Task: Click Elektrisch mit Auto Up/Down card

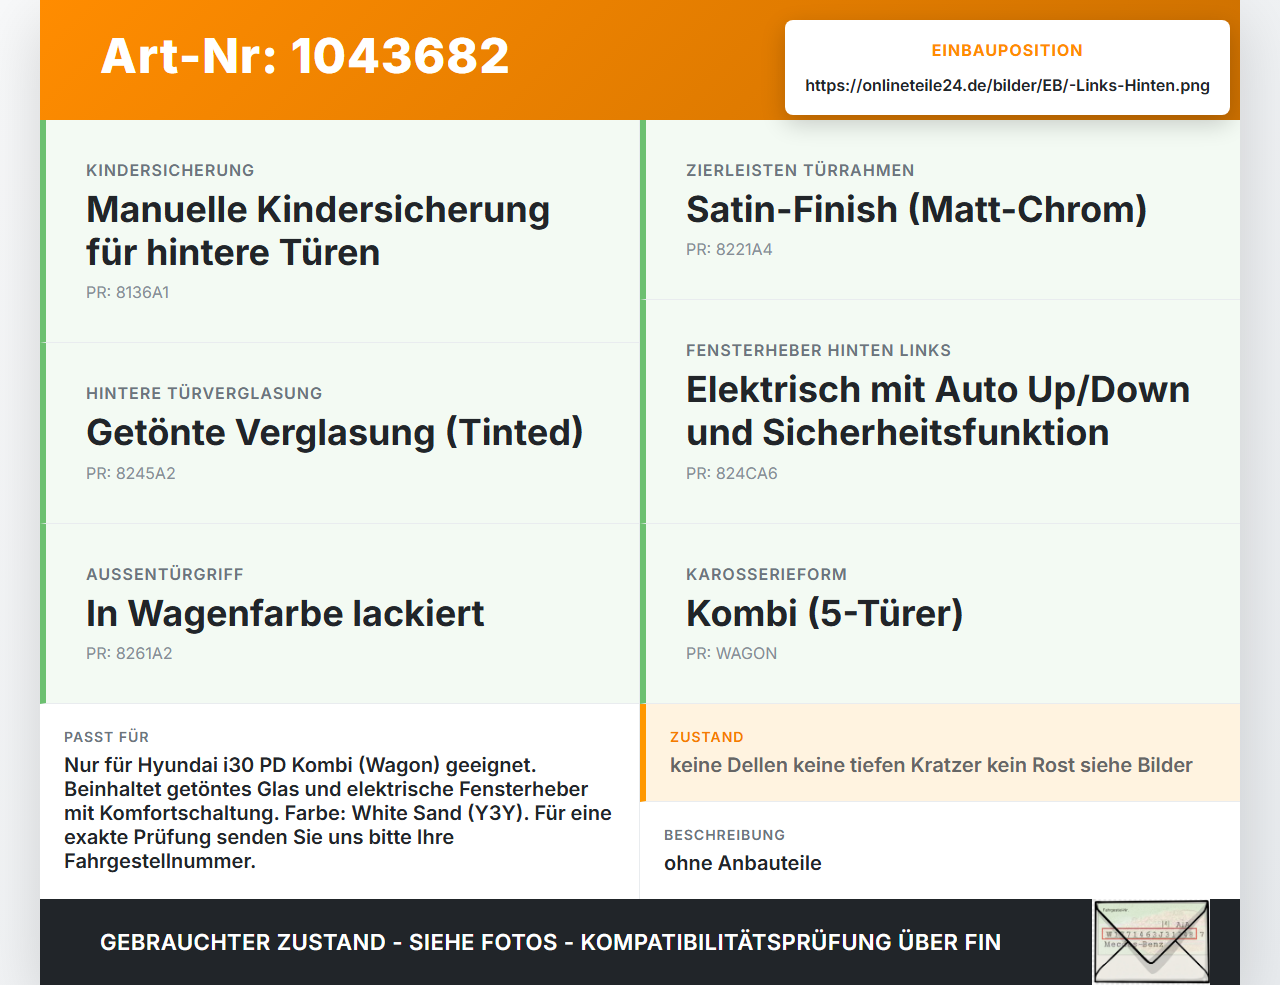Action: point(940,412)
